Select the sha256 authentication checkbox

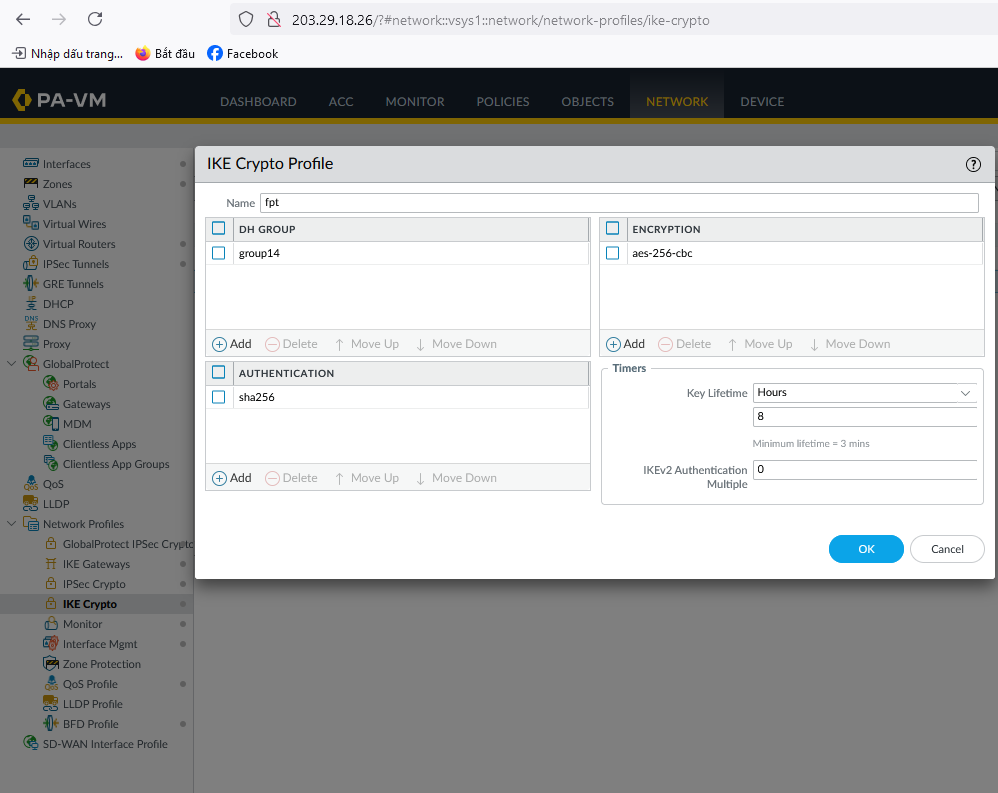(219, 397)
